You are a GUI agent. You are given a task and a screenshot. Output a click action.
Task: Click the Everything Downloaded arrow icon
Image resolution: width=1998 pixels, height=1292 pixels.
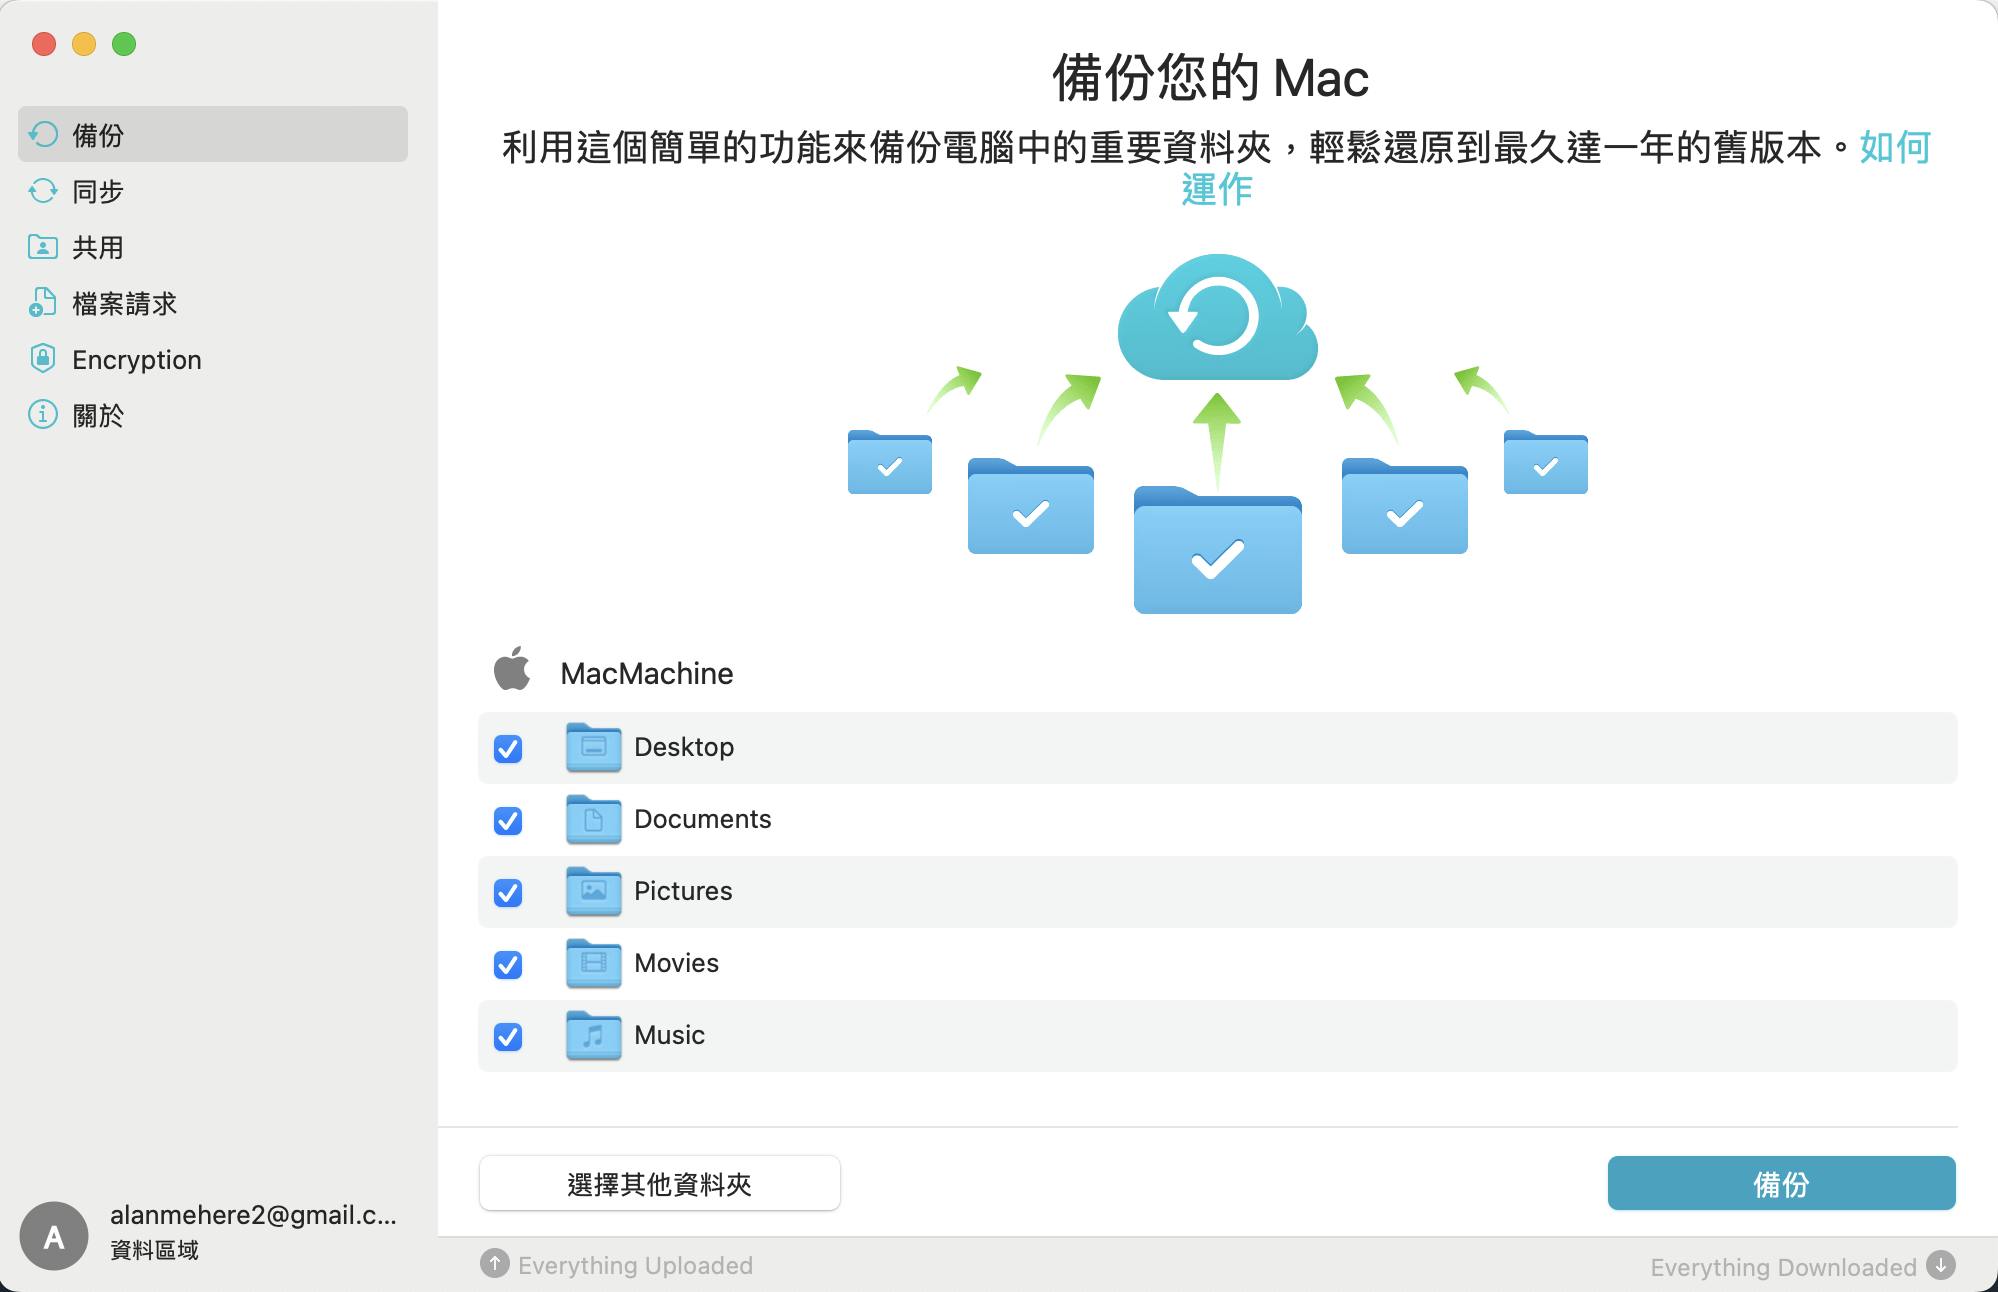click(1940, 1265)
